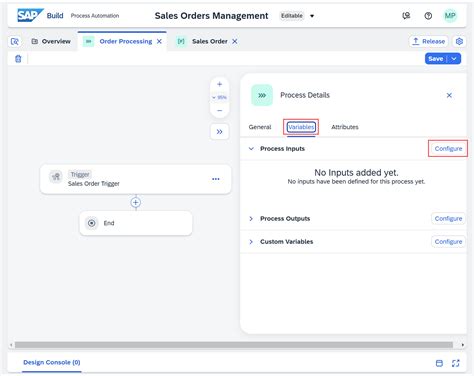The width and height of the screenshot is (474, 376).
Task: Switch to the Sales Order tab
Action: coord(210,41)
